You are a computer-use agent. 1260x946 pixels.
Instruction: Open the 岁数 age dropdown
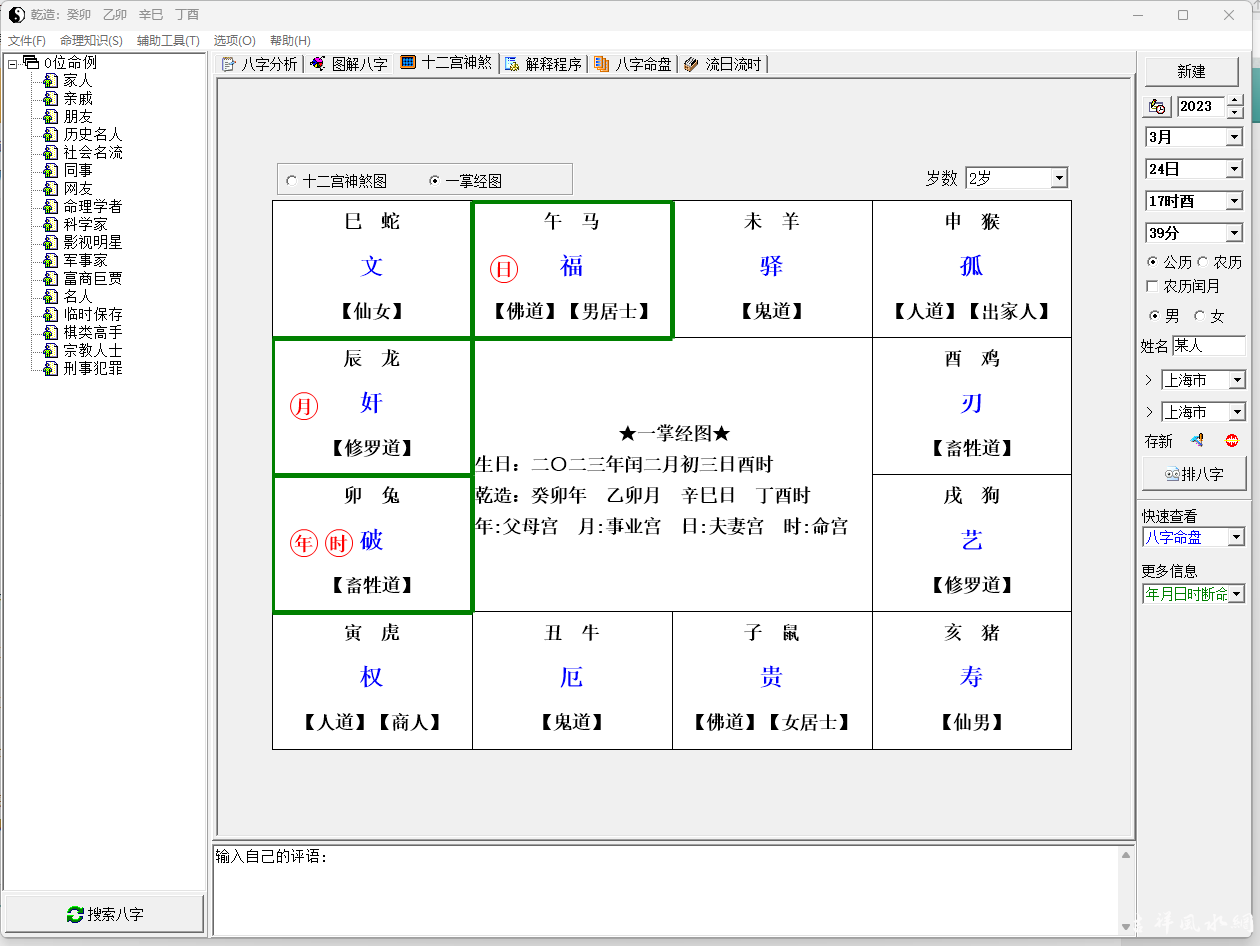[x=1059, y=178]
